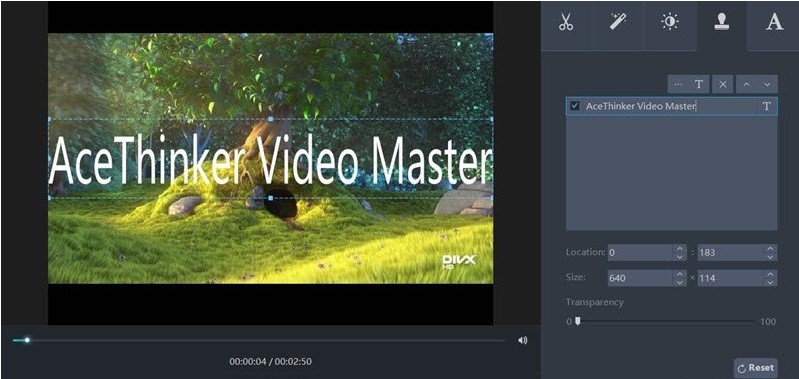Click the top-center handle of watermark box

271,119
